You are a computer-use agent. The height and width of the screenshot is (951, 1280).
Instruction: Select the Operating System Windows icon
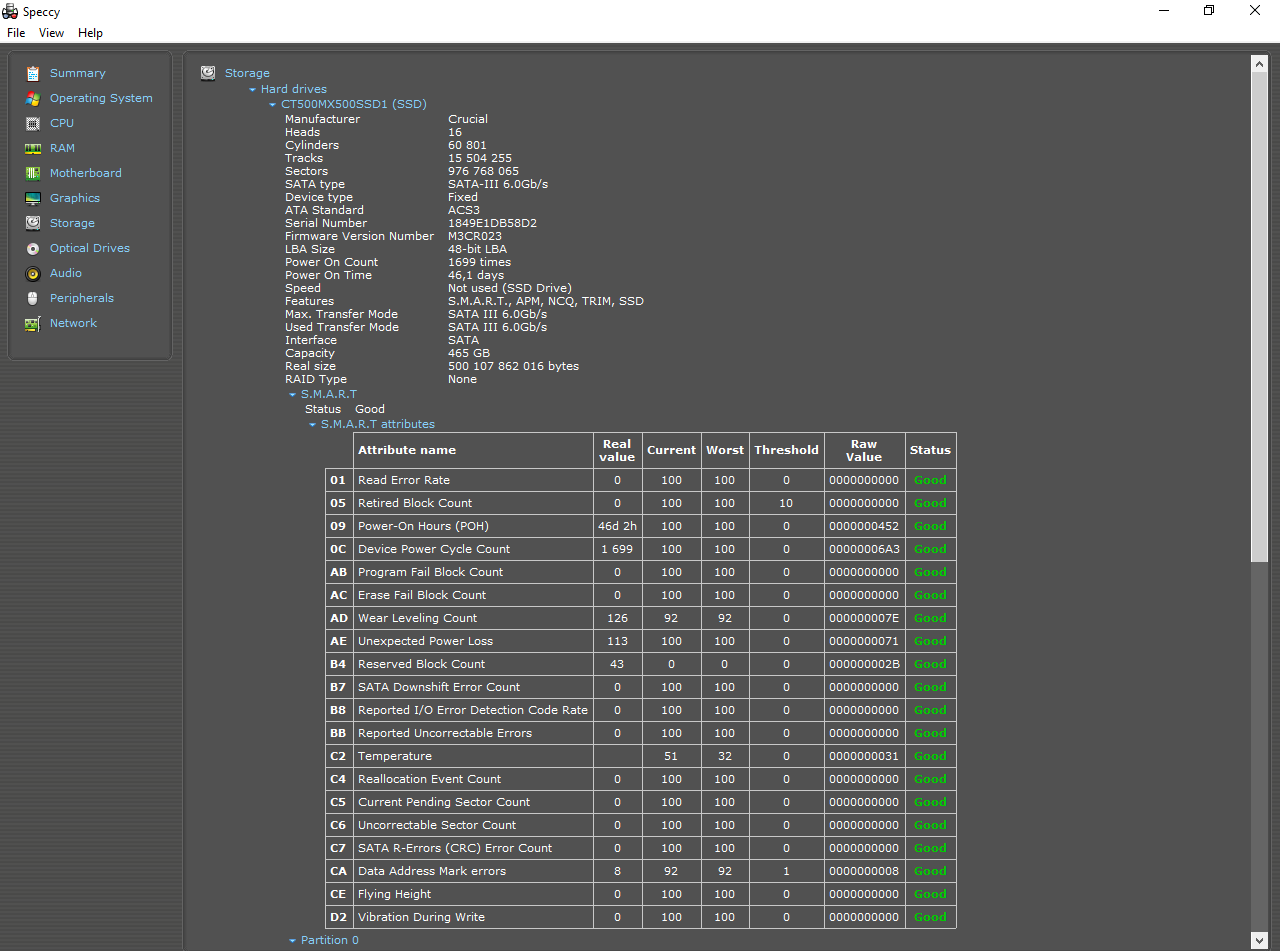33,98
